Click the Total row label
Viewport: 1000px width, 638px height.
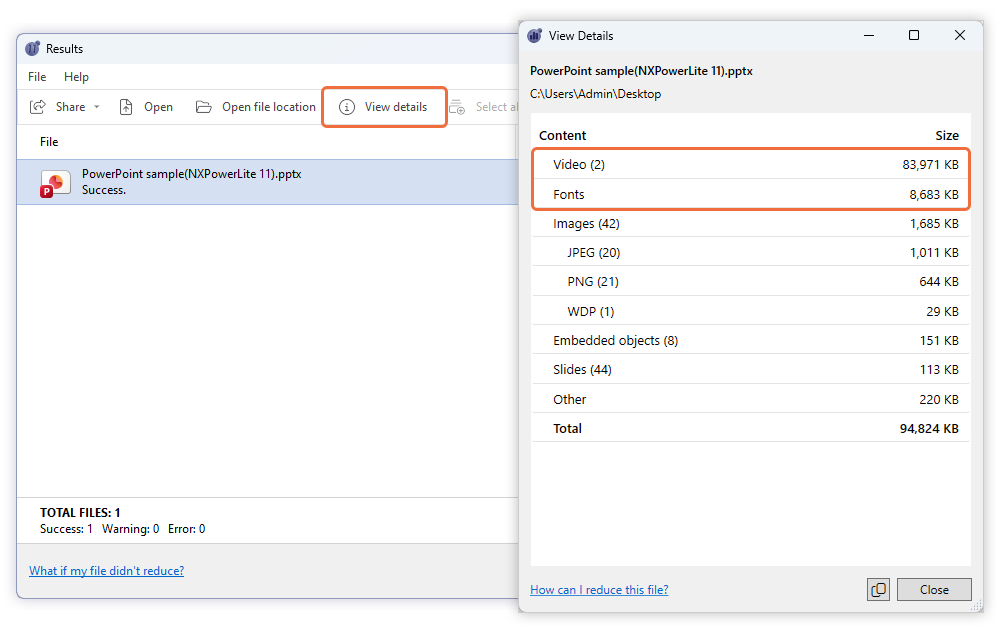tap(567, 428)
